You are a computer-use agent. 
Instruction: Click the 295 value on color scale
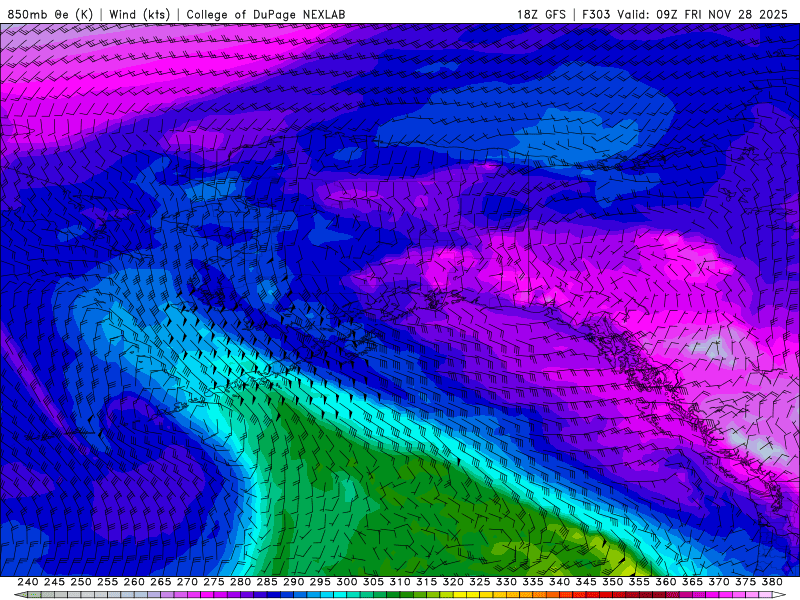tap(320, 582)
